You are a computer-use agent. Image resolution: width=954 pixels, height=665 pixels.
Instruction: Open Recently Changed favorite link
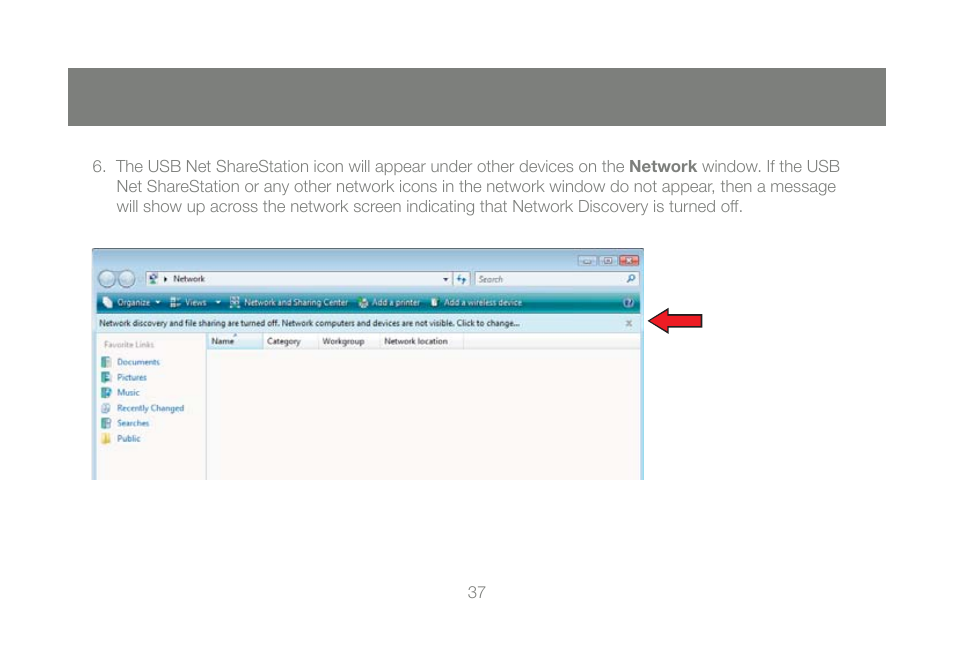[x=150, y=408]
